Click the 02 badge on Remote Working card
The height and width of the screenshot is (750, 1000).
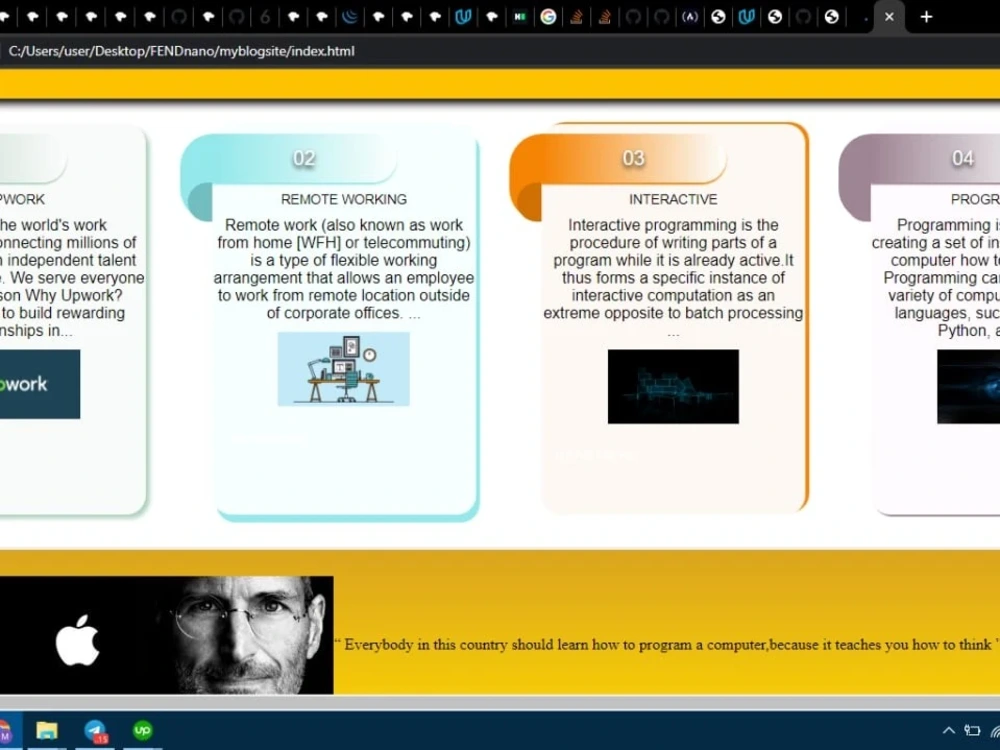tap(304, 158)
